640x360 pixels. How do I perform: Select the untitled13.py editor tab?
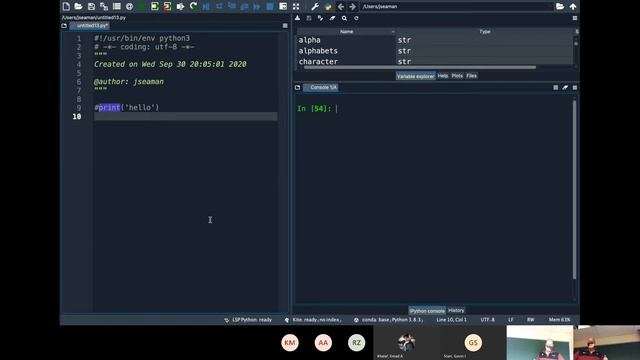tap(89, 26)
